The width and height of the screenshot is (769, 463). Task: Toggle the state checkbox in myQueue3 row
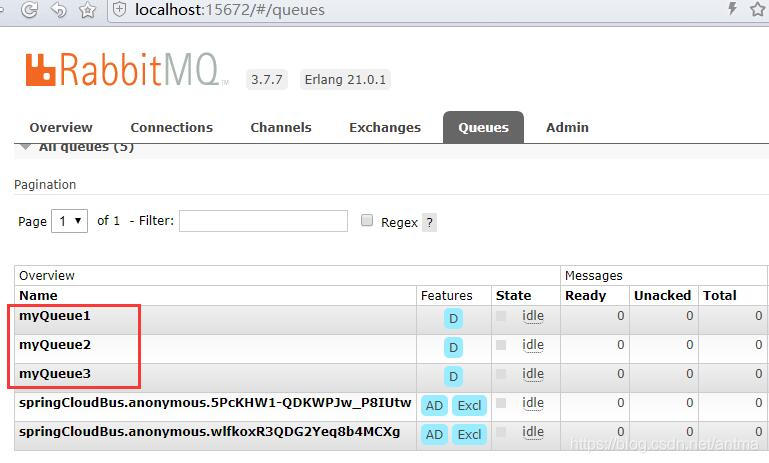click(501, 373)
